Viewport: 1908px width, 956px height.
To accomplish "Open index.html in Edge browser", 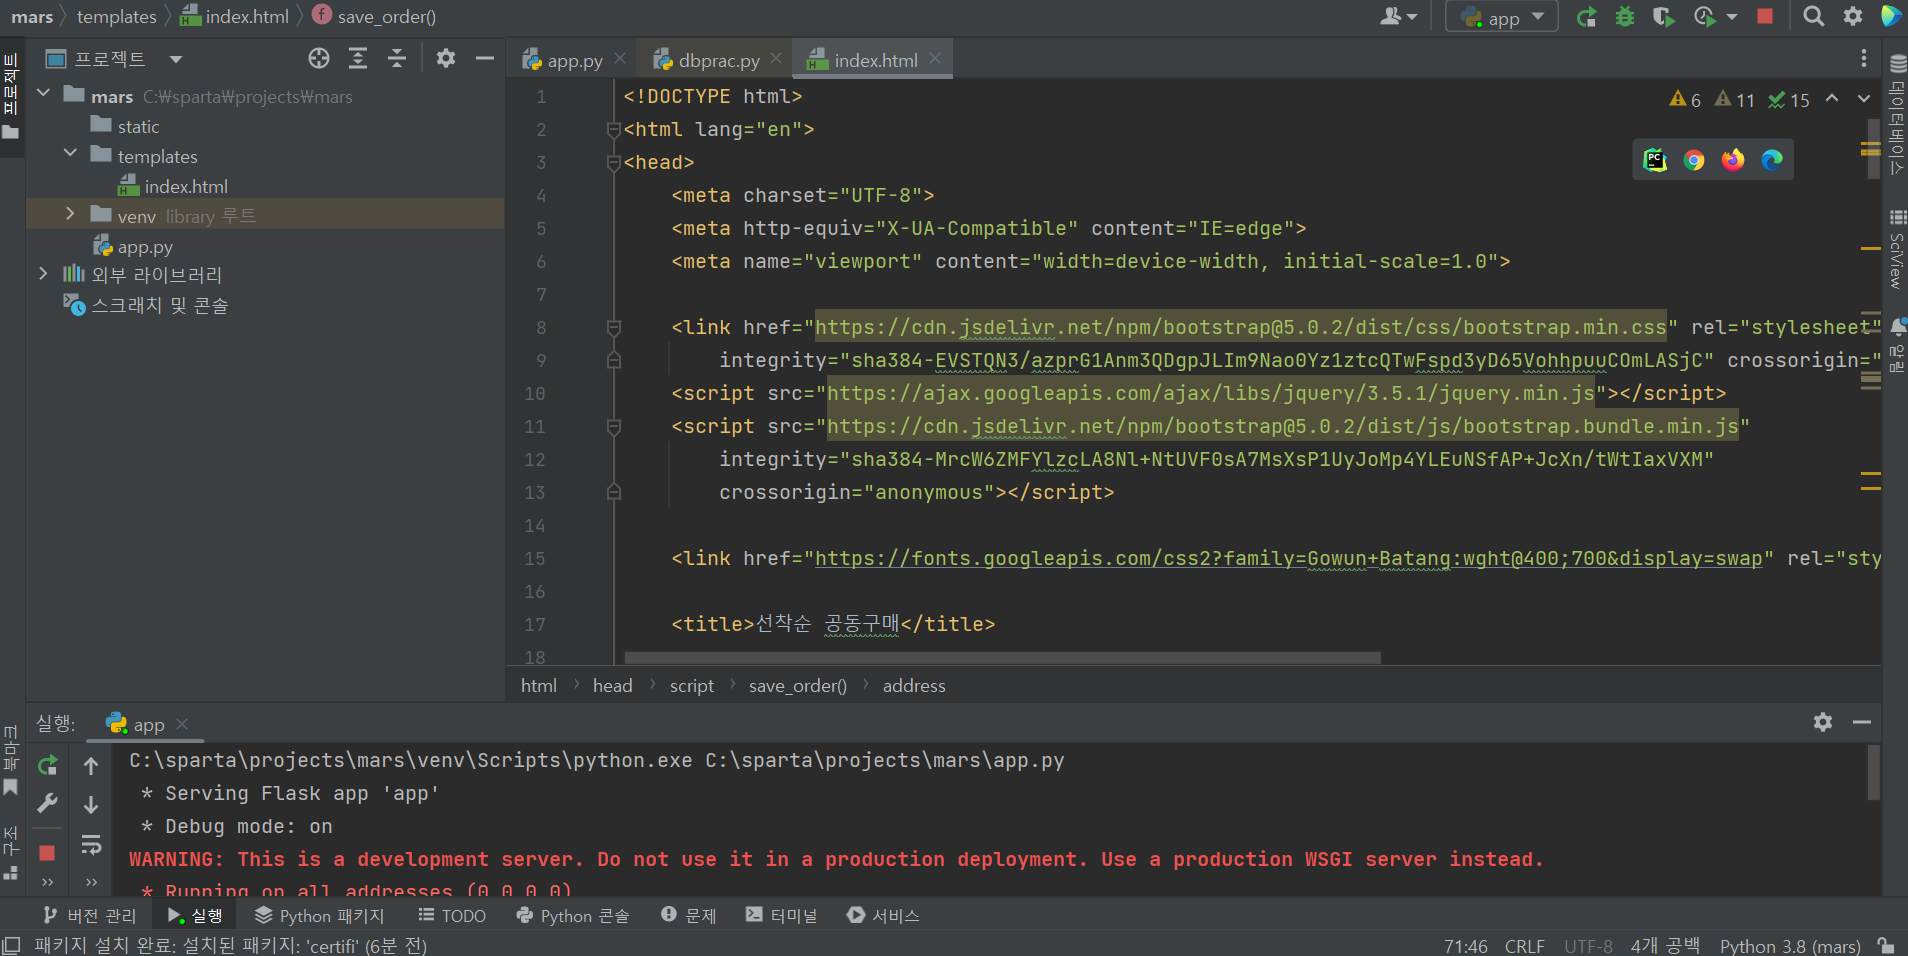I will (x=1772, y=160).
